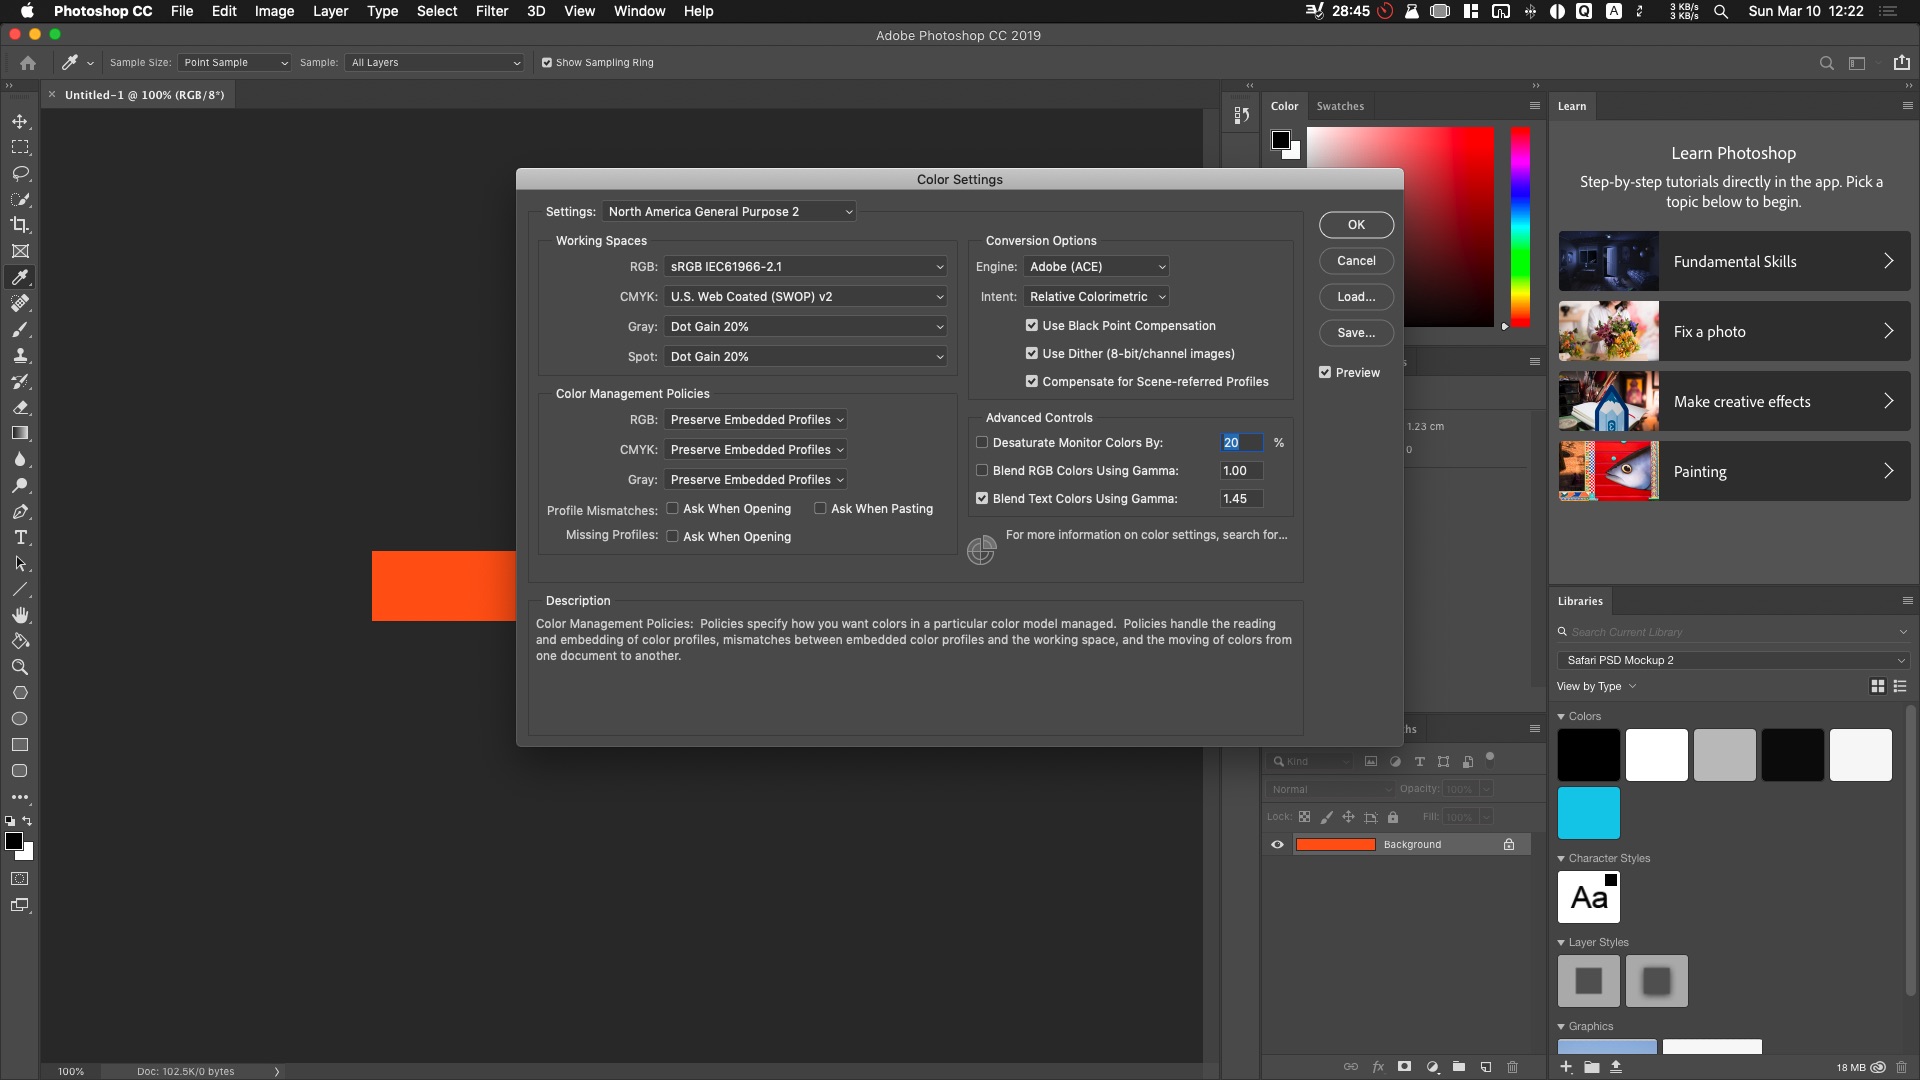The height and width of the screenshot is (1080, 1920).
Task: Click the vertical hue slider in Color panel
Action: [1520, 227]
